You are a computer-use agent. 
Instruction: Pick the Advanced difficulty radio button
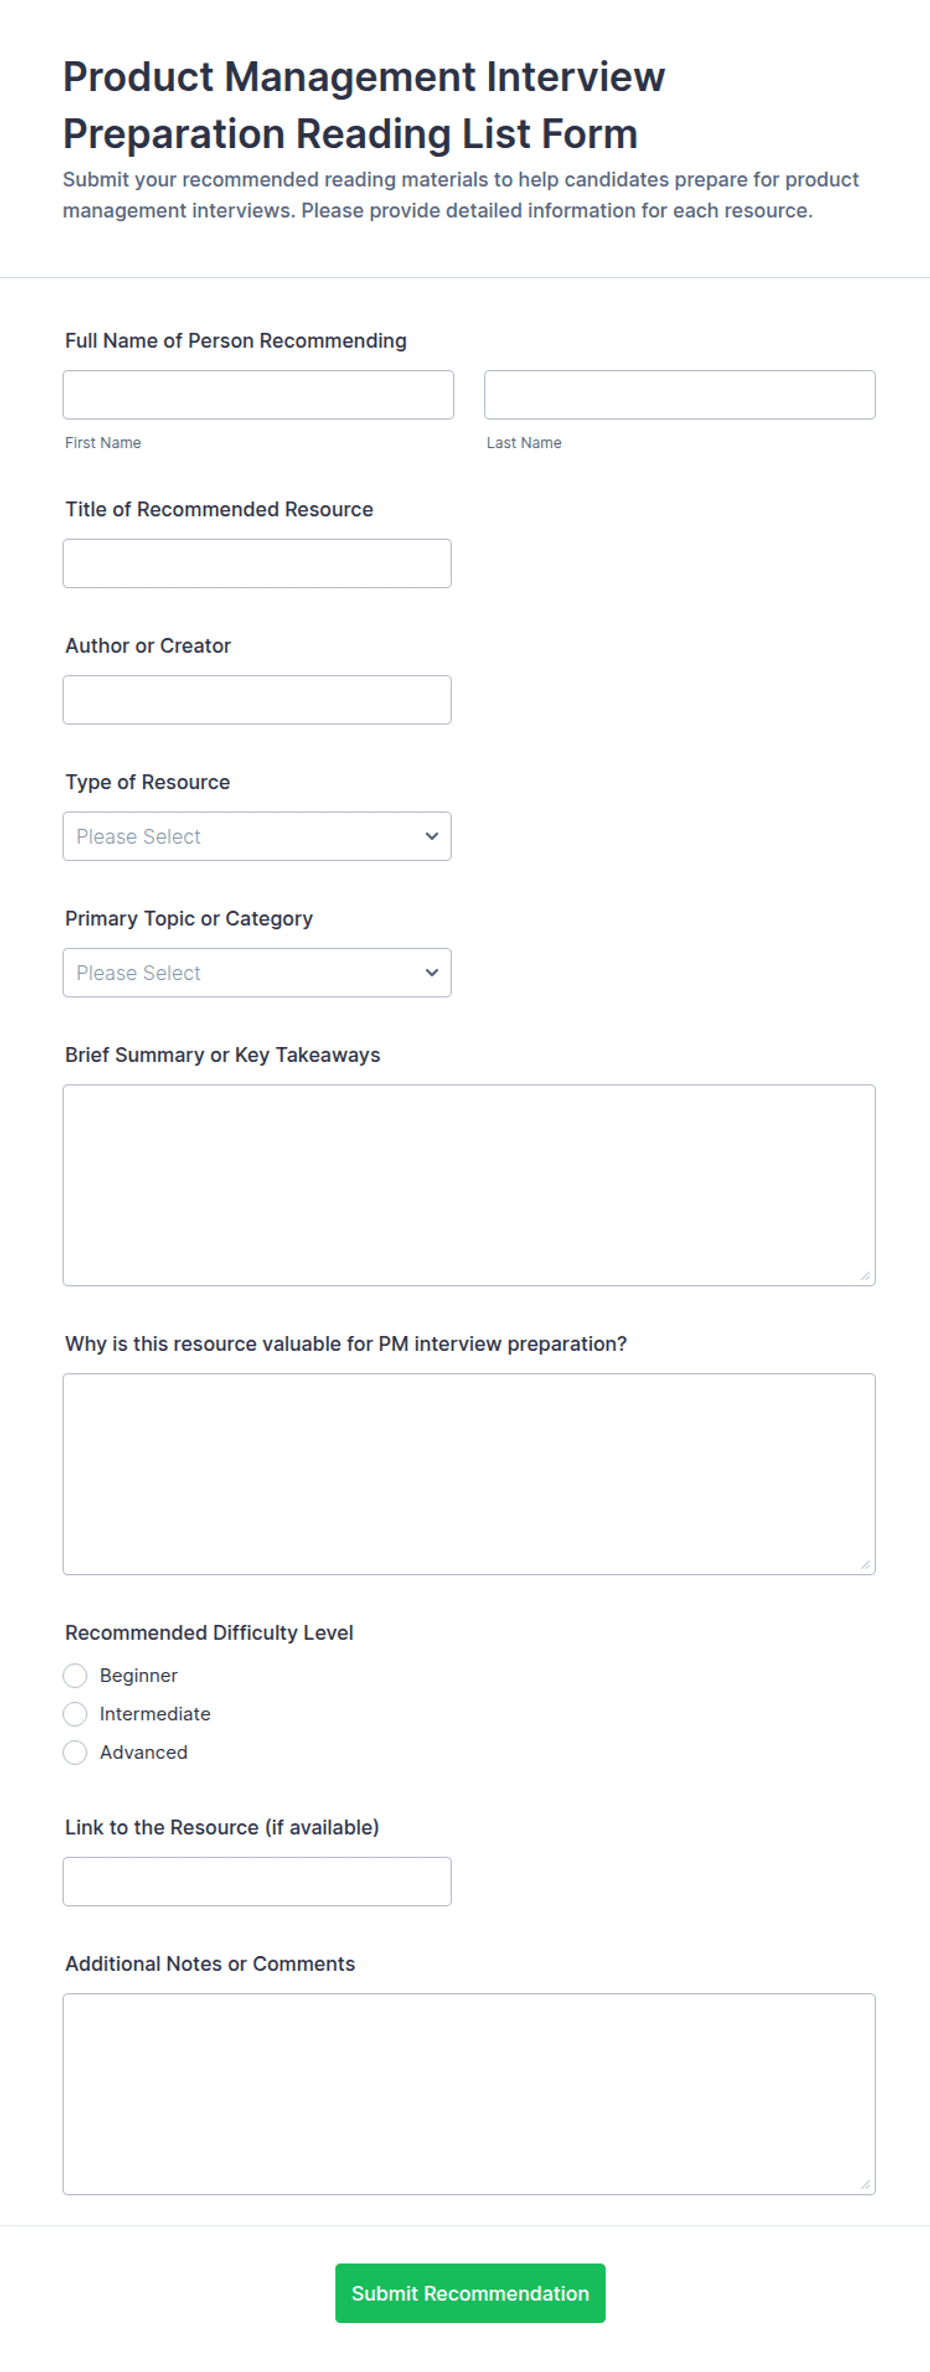(x=75, y=1752)
